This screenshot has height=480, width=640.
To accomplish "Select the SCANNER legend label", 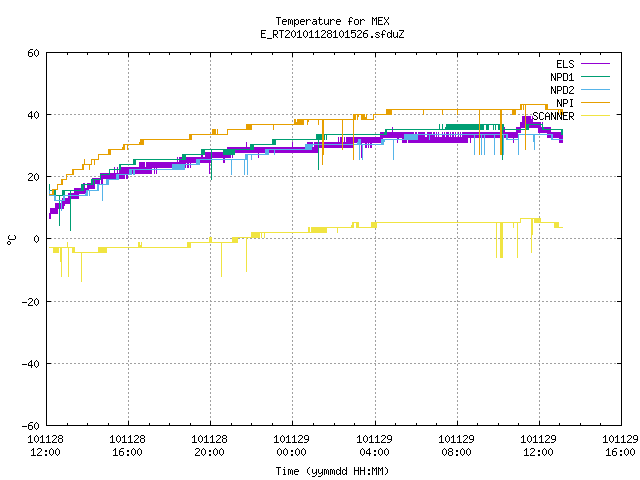I will click(553, 116).
